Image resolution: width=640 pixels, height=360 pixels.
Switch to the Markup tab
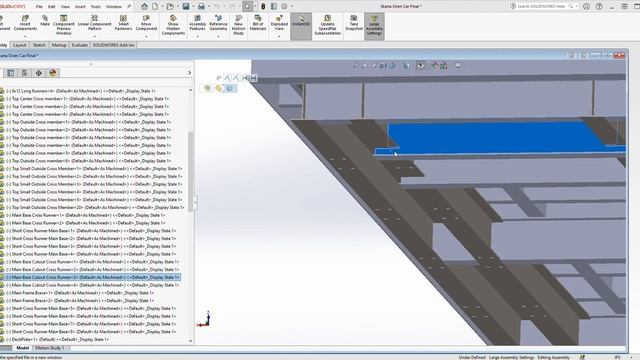point(59,45)
